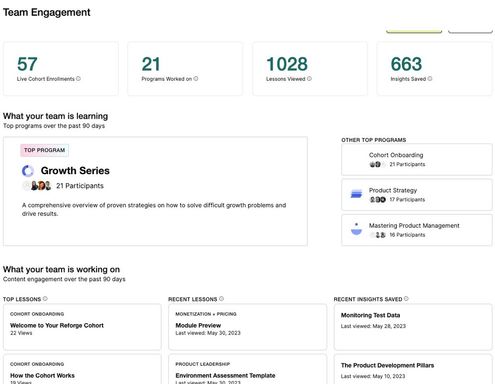Open the Product Strategy program card
The height and width of the screenshot is (384, 495).
[417, 195]
